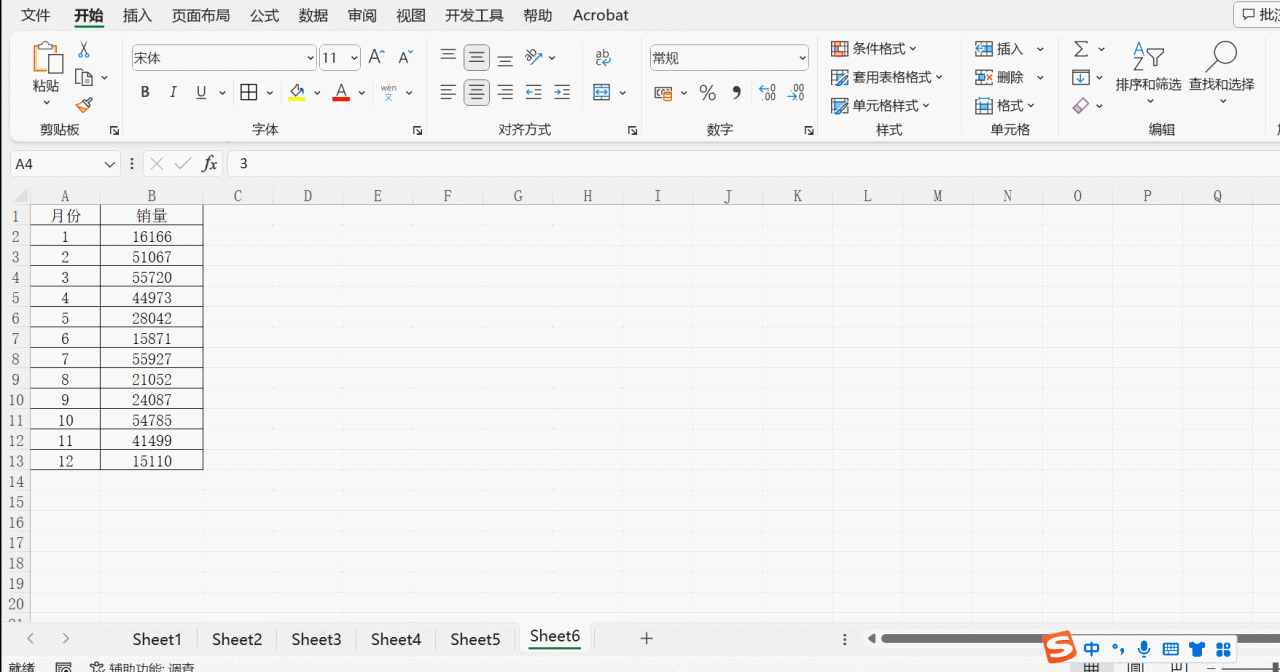Screen dimensions: 1280x672
Task: Click the Decrease Indent icon
Action: coord(533,92)
